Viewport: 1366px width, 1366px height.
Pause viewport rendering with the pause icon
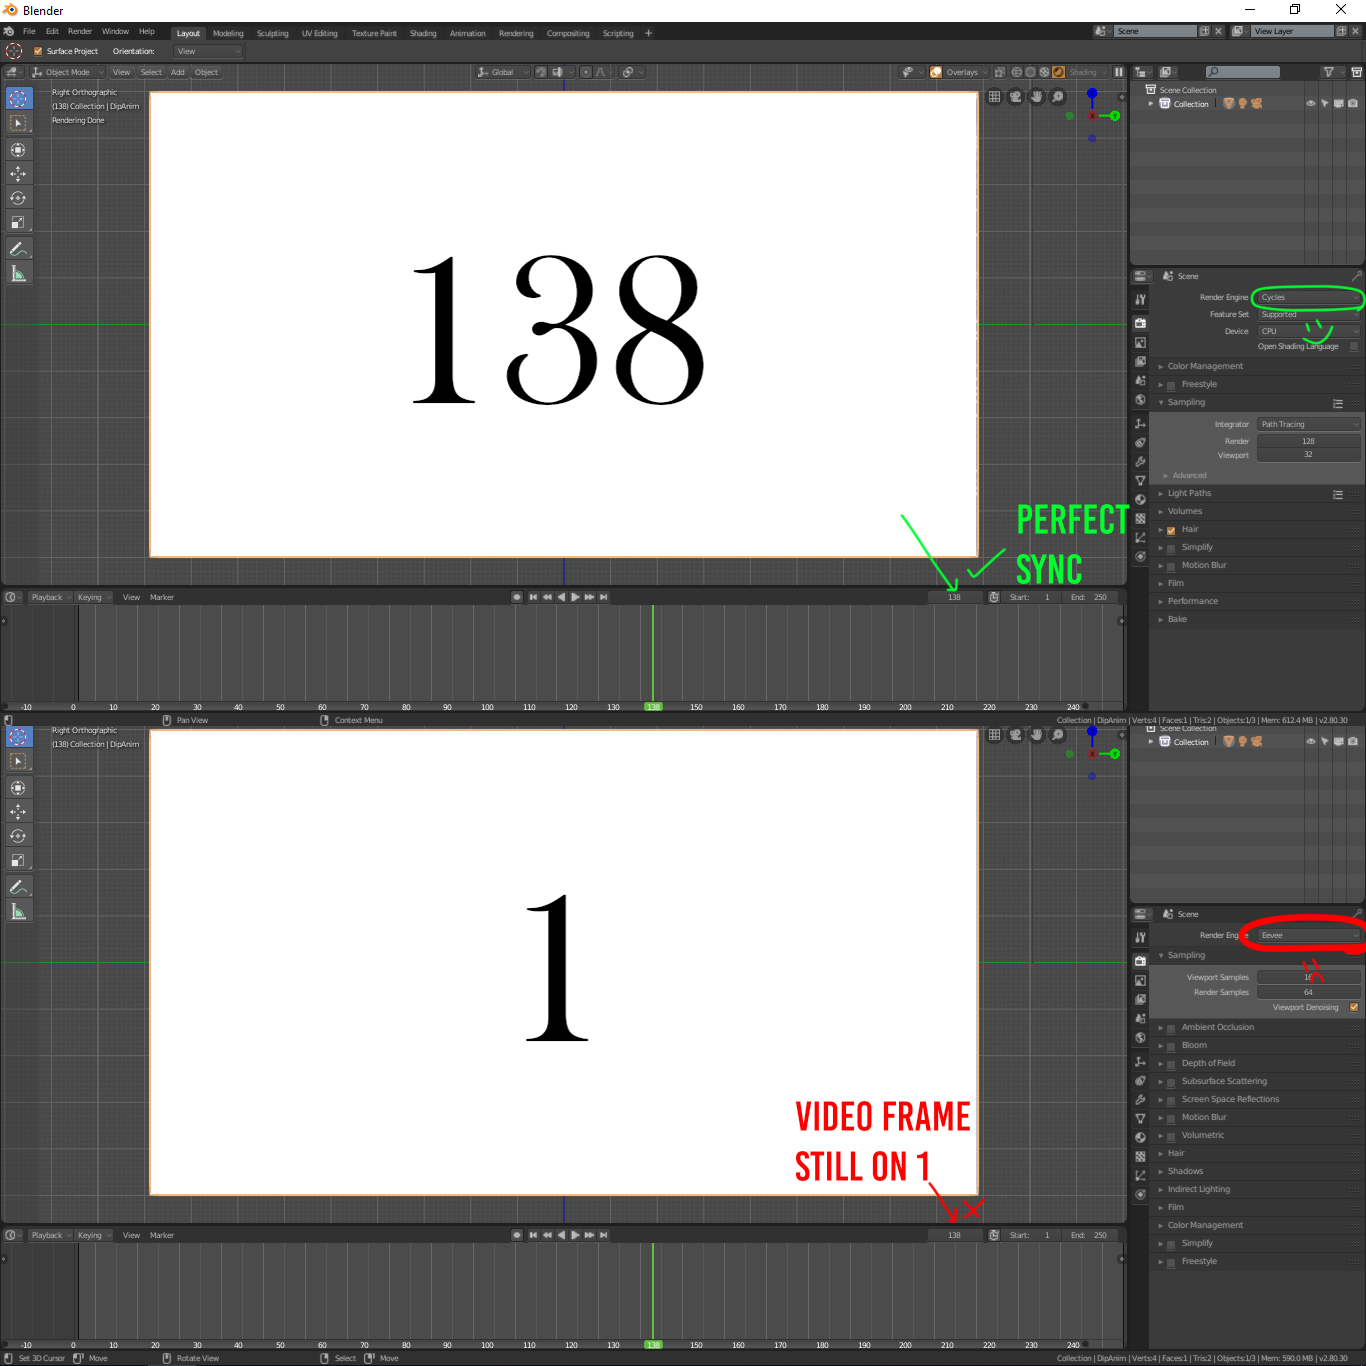[x=1119, y=72]
